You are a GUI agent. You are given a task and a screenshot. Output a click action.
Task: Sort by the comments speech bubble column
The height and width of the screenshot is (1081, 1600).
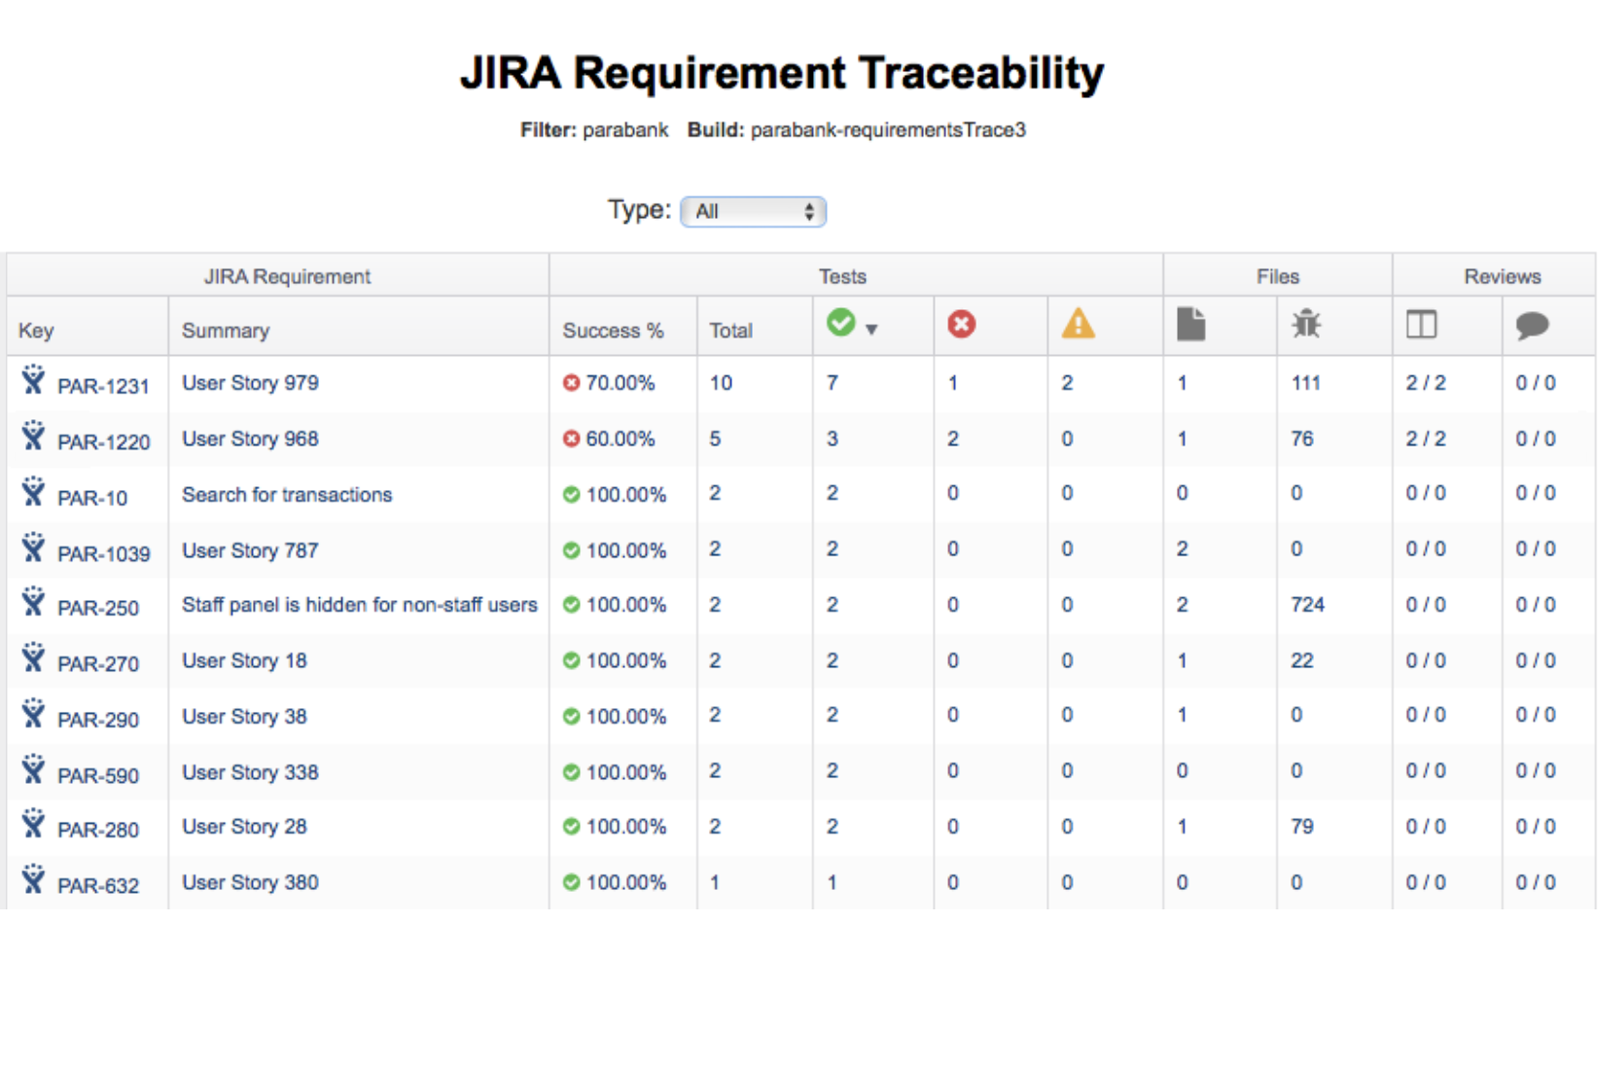pyautogui.click(x=1532, y=325)
